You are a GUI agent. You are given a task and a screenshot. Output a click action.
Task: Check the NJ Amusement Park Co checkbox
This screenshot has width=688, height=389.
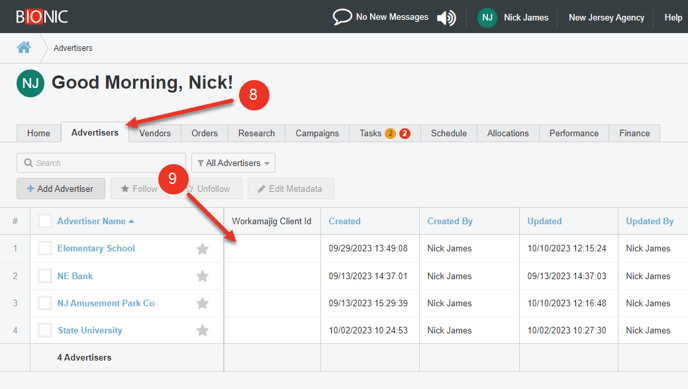click(45, 303)
